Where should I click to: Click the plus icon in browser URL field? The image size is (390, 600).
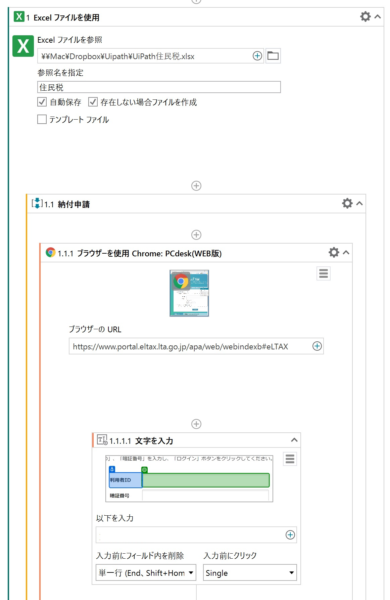click(317, 346)
